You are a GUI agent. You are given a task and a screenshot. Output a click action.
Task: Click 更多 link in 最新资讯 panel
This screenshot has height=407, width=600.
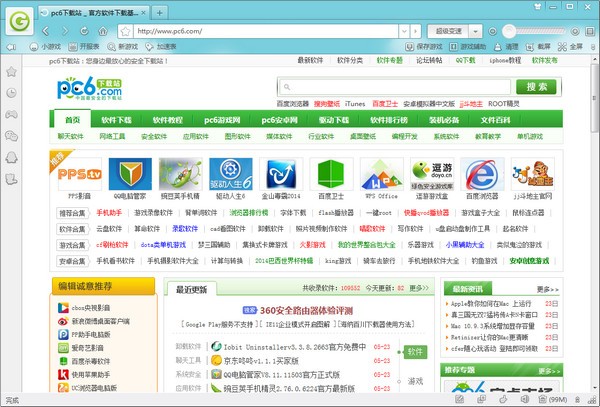[548, 290]
